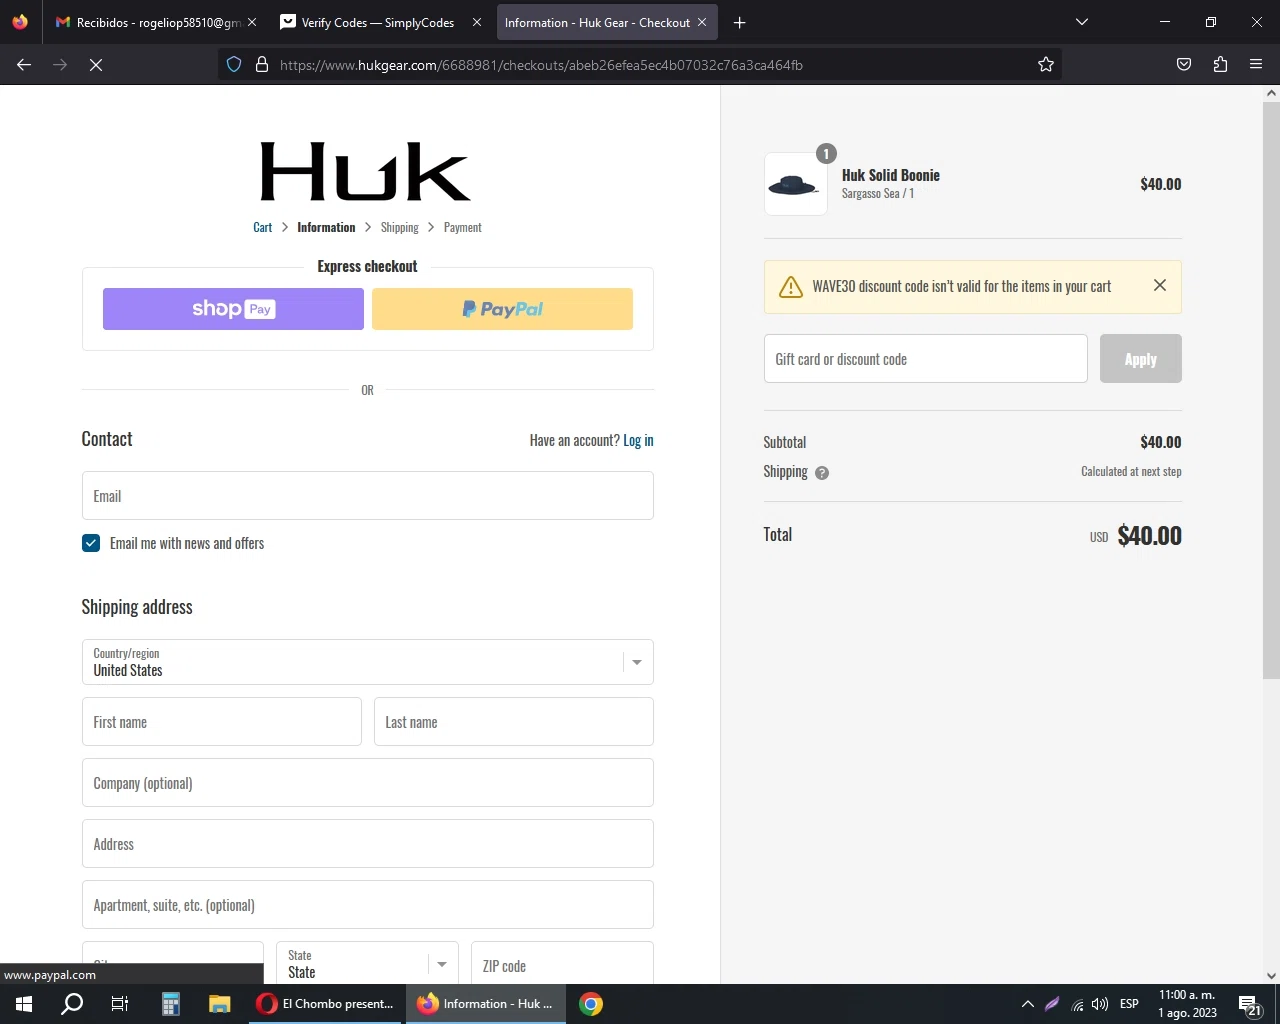Switch to the Opera El Chombo window
Screen dimensions: 1280x1024
pyautogui.click(x=326, y=1004)
